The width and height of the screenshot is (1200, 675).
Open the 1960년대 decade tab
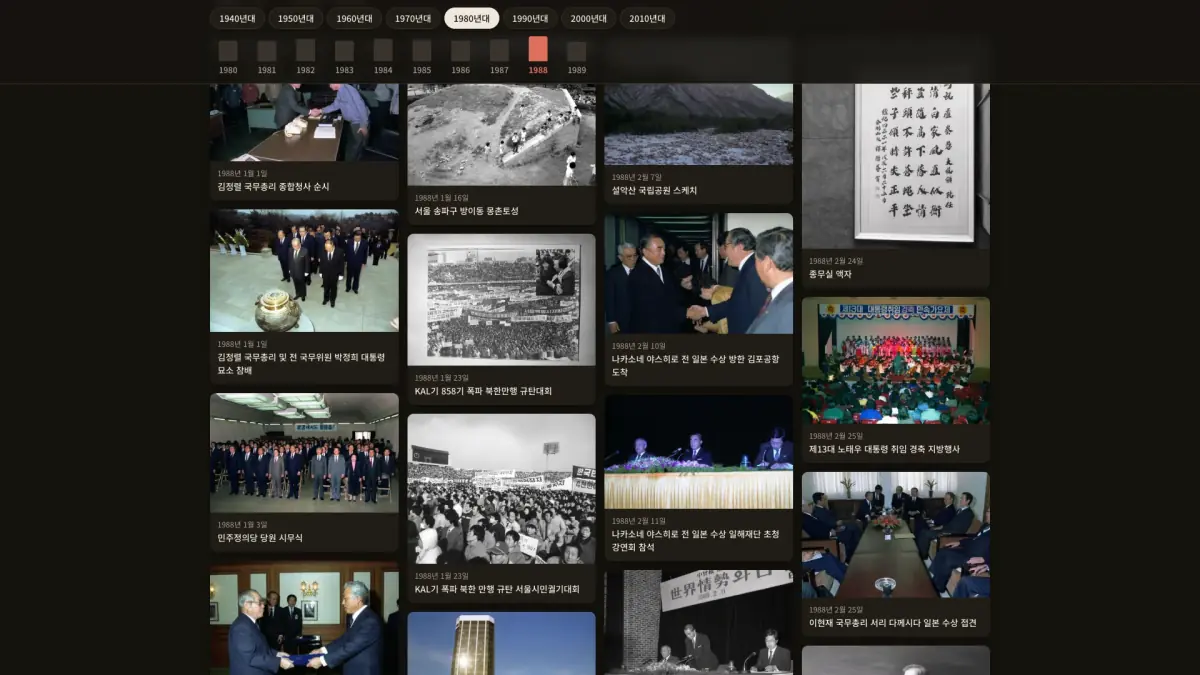[x=354, y=18]
